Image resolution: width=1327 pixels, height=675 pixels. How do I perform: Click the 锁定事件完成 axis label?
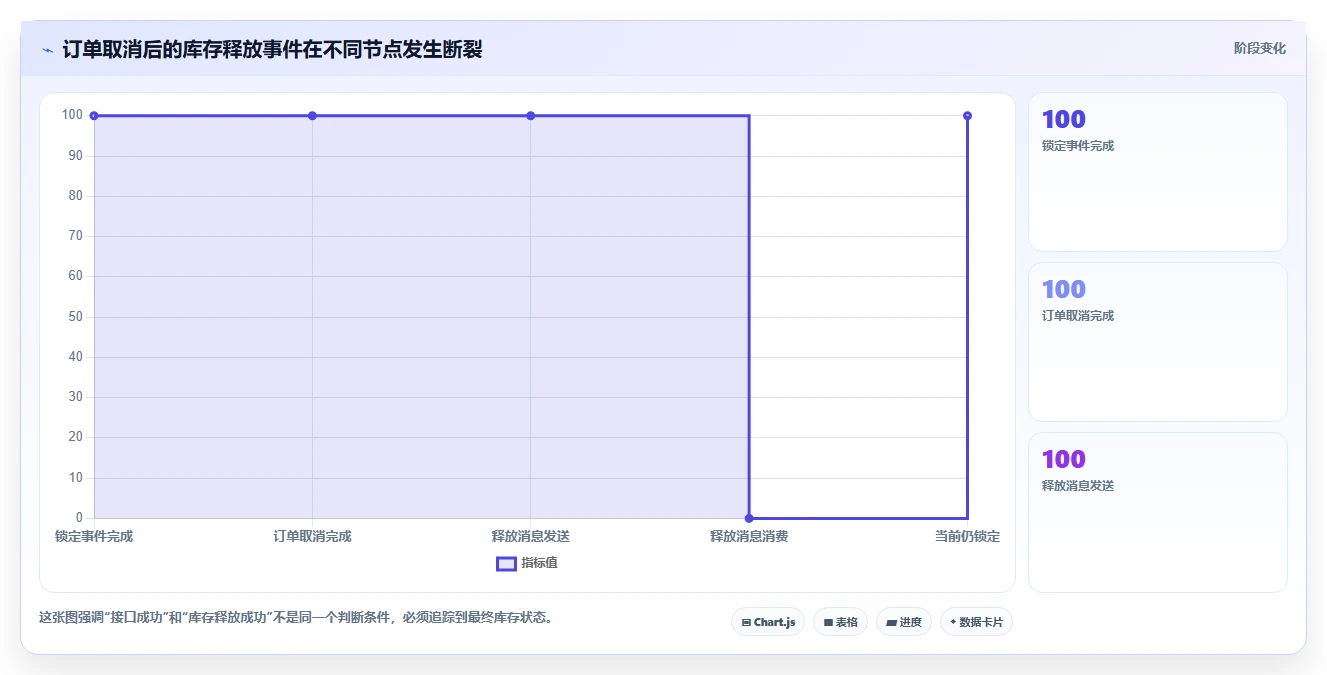click(x=94, y=537)
